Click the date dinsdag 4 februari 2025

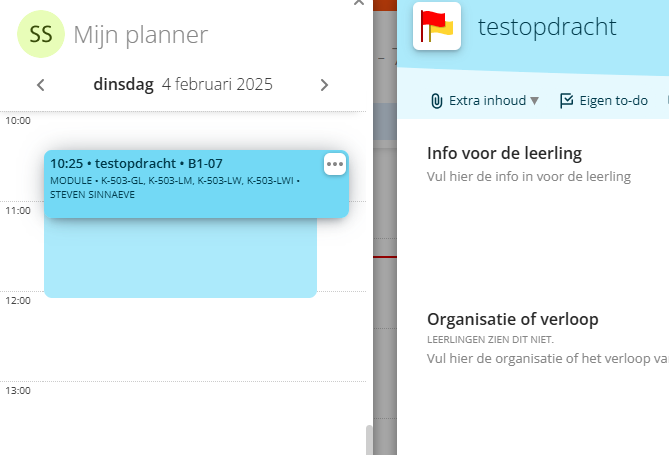coord(182,85)
